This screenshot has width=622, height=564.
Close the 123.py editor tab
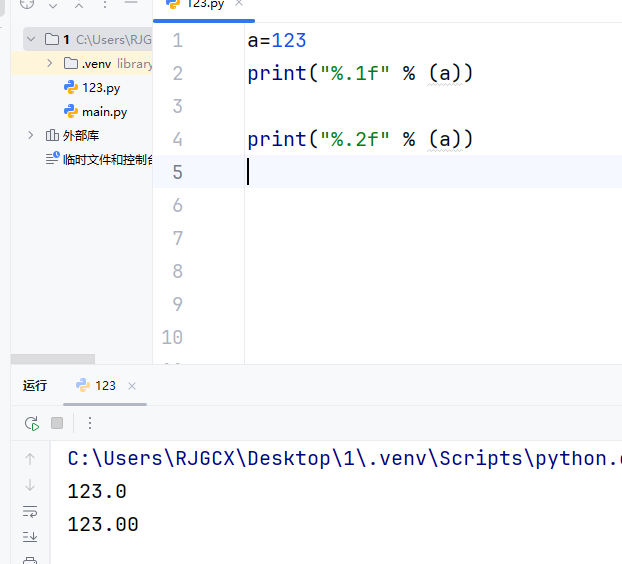point(239,3)
